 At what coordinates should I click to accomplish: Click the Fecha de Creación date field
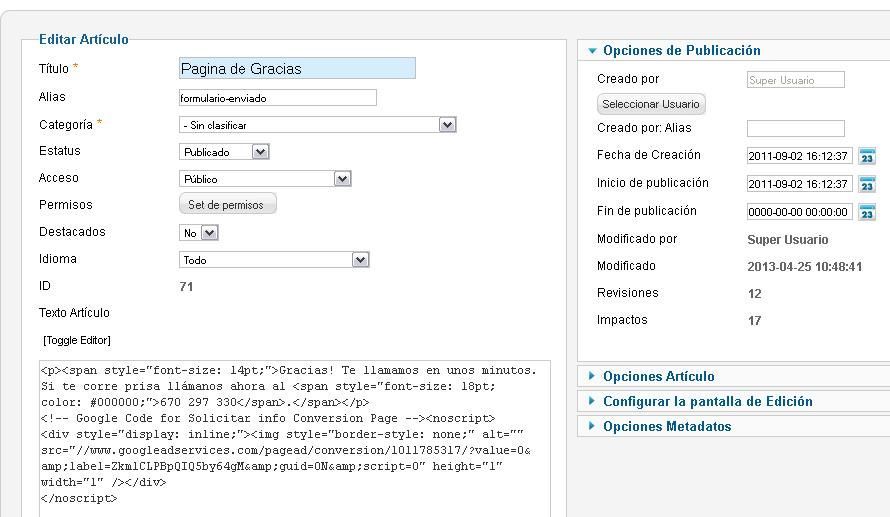click(x=799, y=155)
